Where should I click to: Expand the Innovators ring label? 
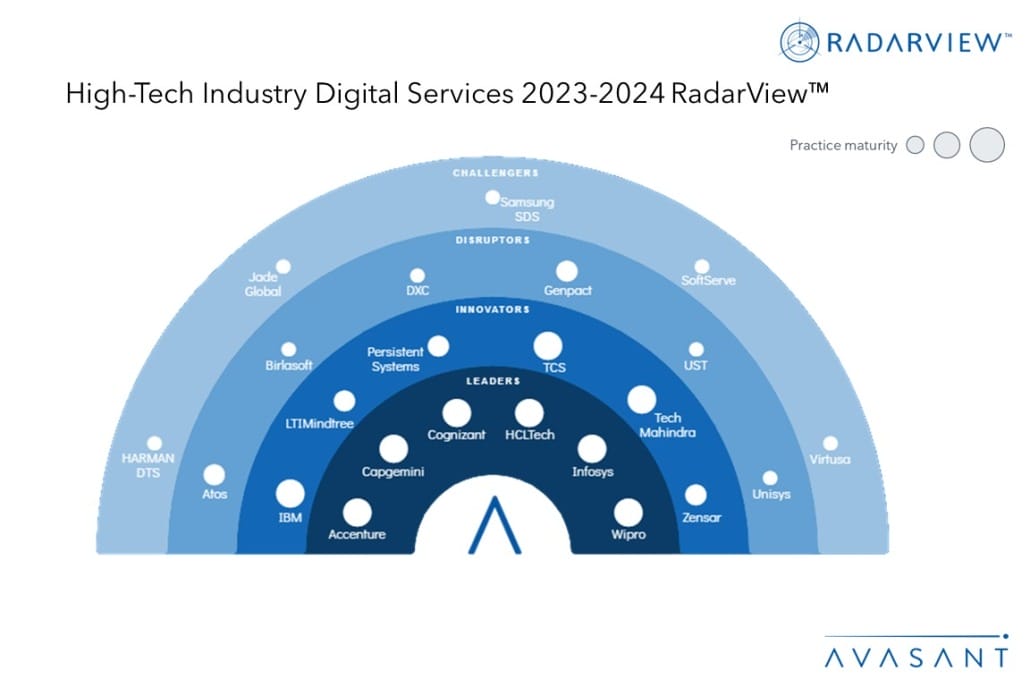tap(494, 310)
